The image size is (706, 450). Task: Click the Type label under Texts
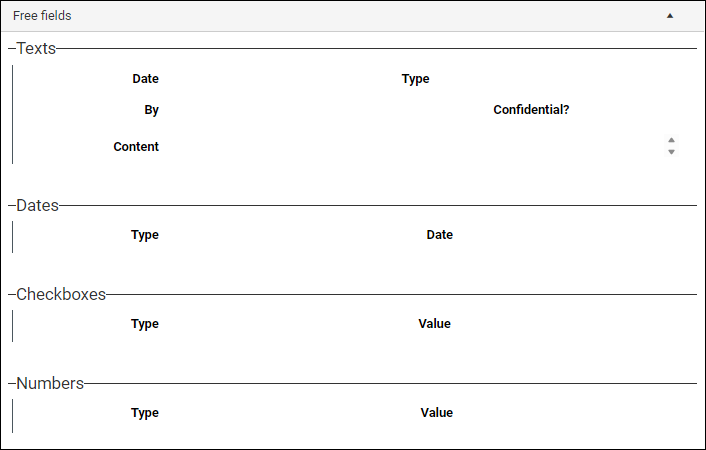415,79
